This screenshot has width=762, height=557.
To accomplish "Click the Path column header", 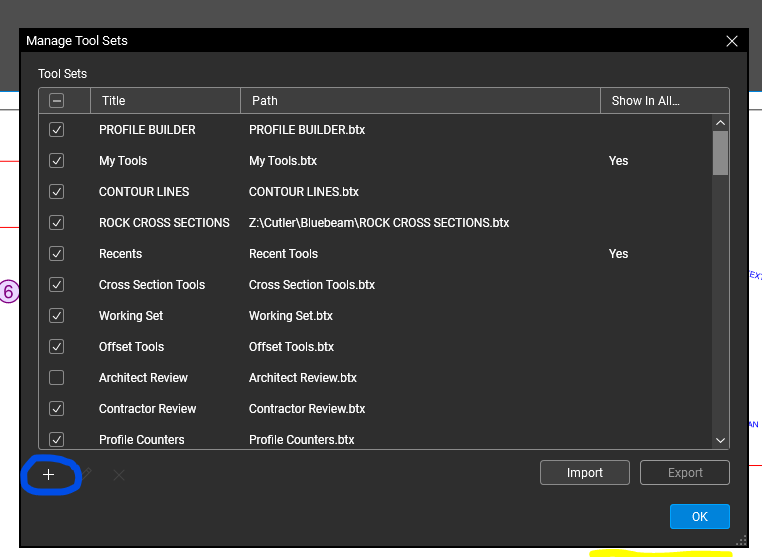I will point(420,101).
